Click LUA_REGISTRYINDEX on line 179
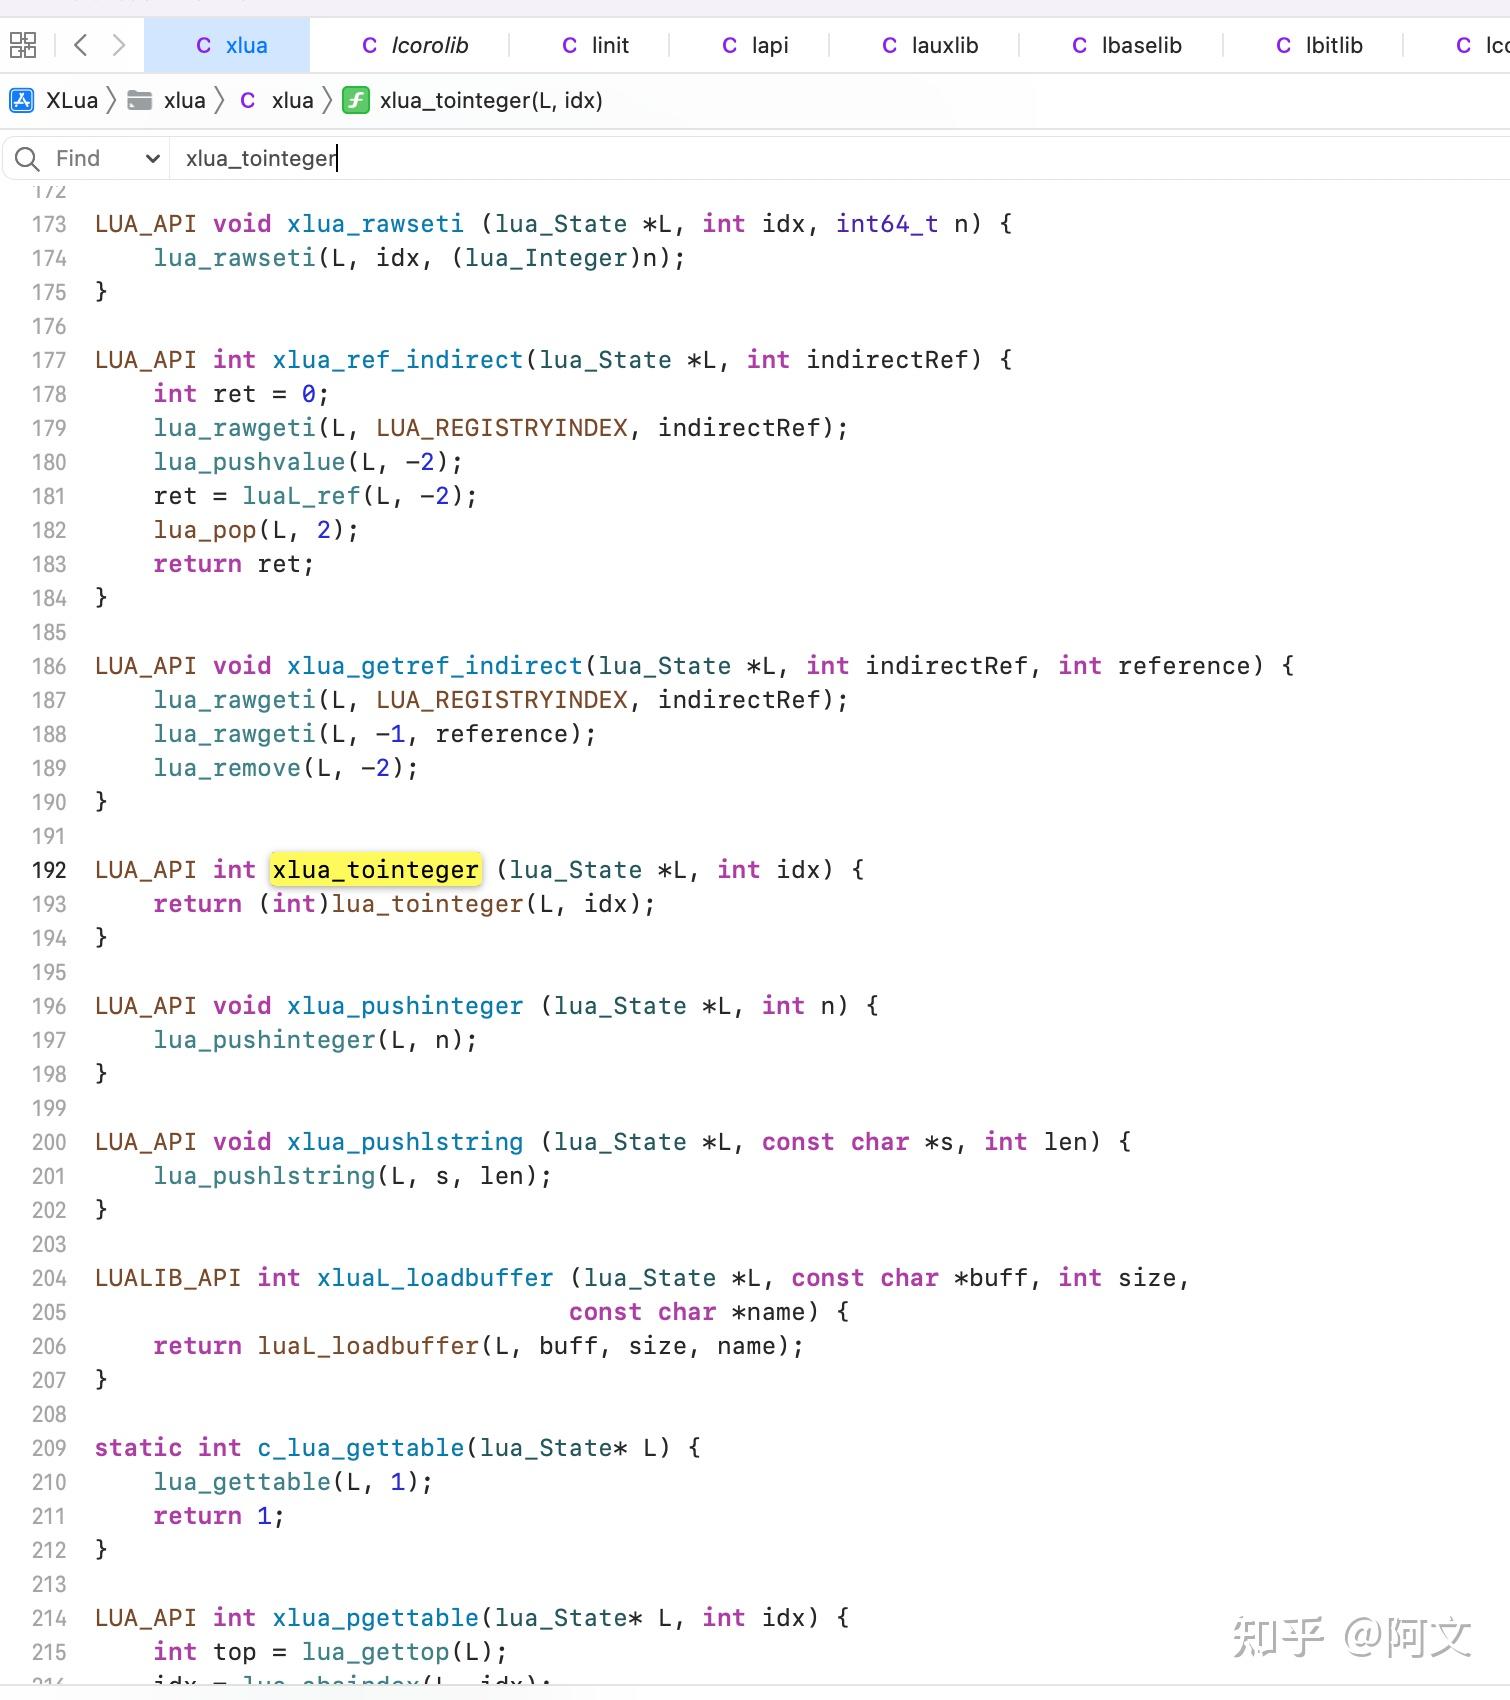Image resolution: width=1510 pixels, height=1700 pixels. [502, 428]
